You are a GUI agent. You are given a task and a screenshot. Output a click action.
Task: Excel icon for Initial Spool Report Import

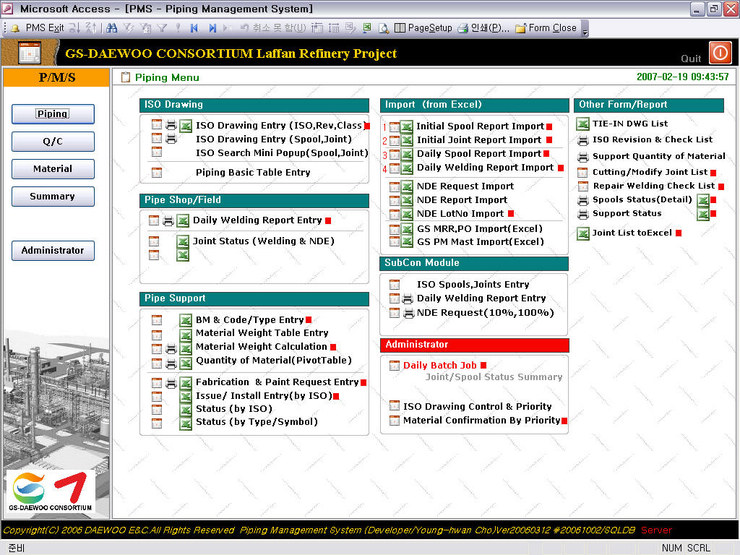tap(406, 127)
